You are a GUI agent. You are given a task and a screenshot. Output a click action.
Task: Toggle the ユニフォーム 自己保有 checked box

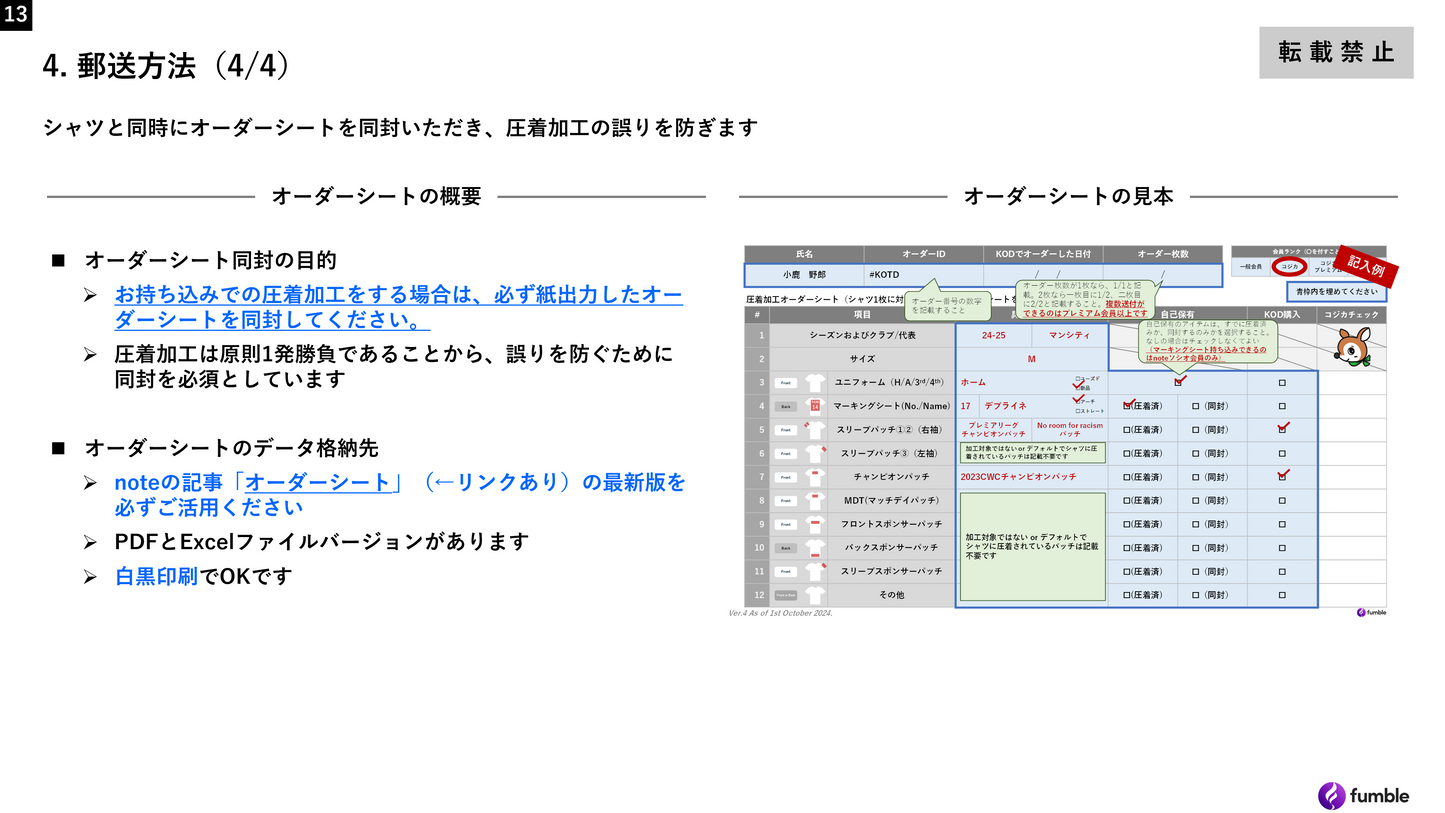click(x=1179, y=381)
